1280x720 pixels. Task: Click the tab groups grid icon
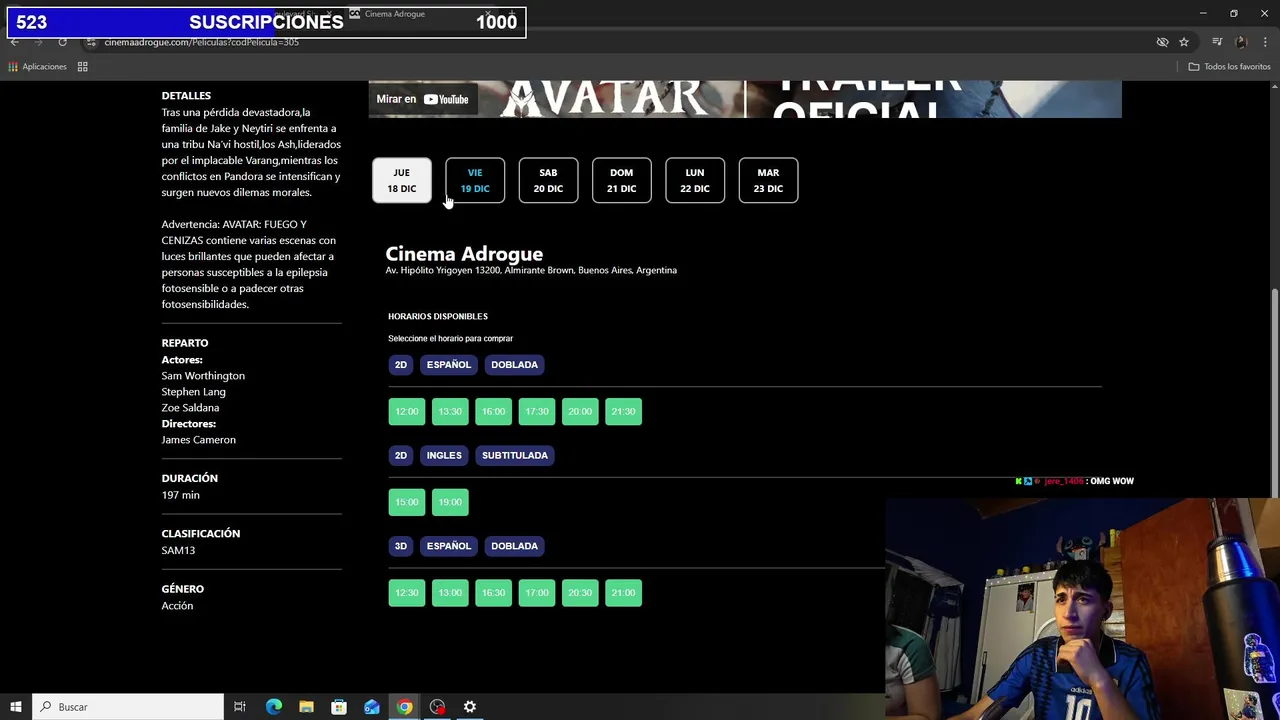(x=83, y=67)
